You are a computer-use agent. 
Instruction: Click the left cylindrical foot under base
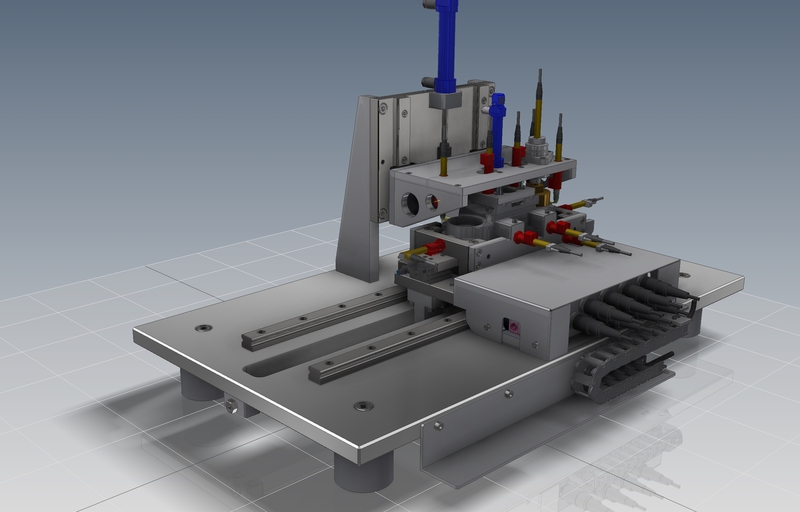tap(200, 384)
